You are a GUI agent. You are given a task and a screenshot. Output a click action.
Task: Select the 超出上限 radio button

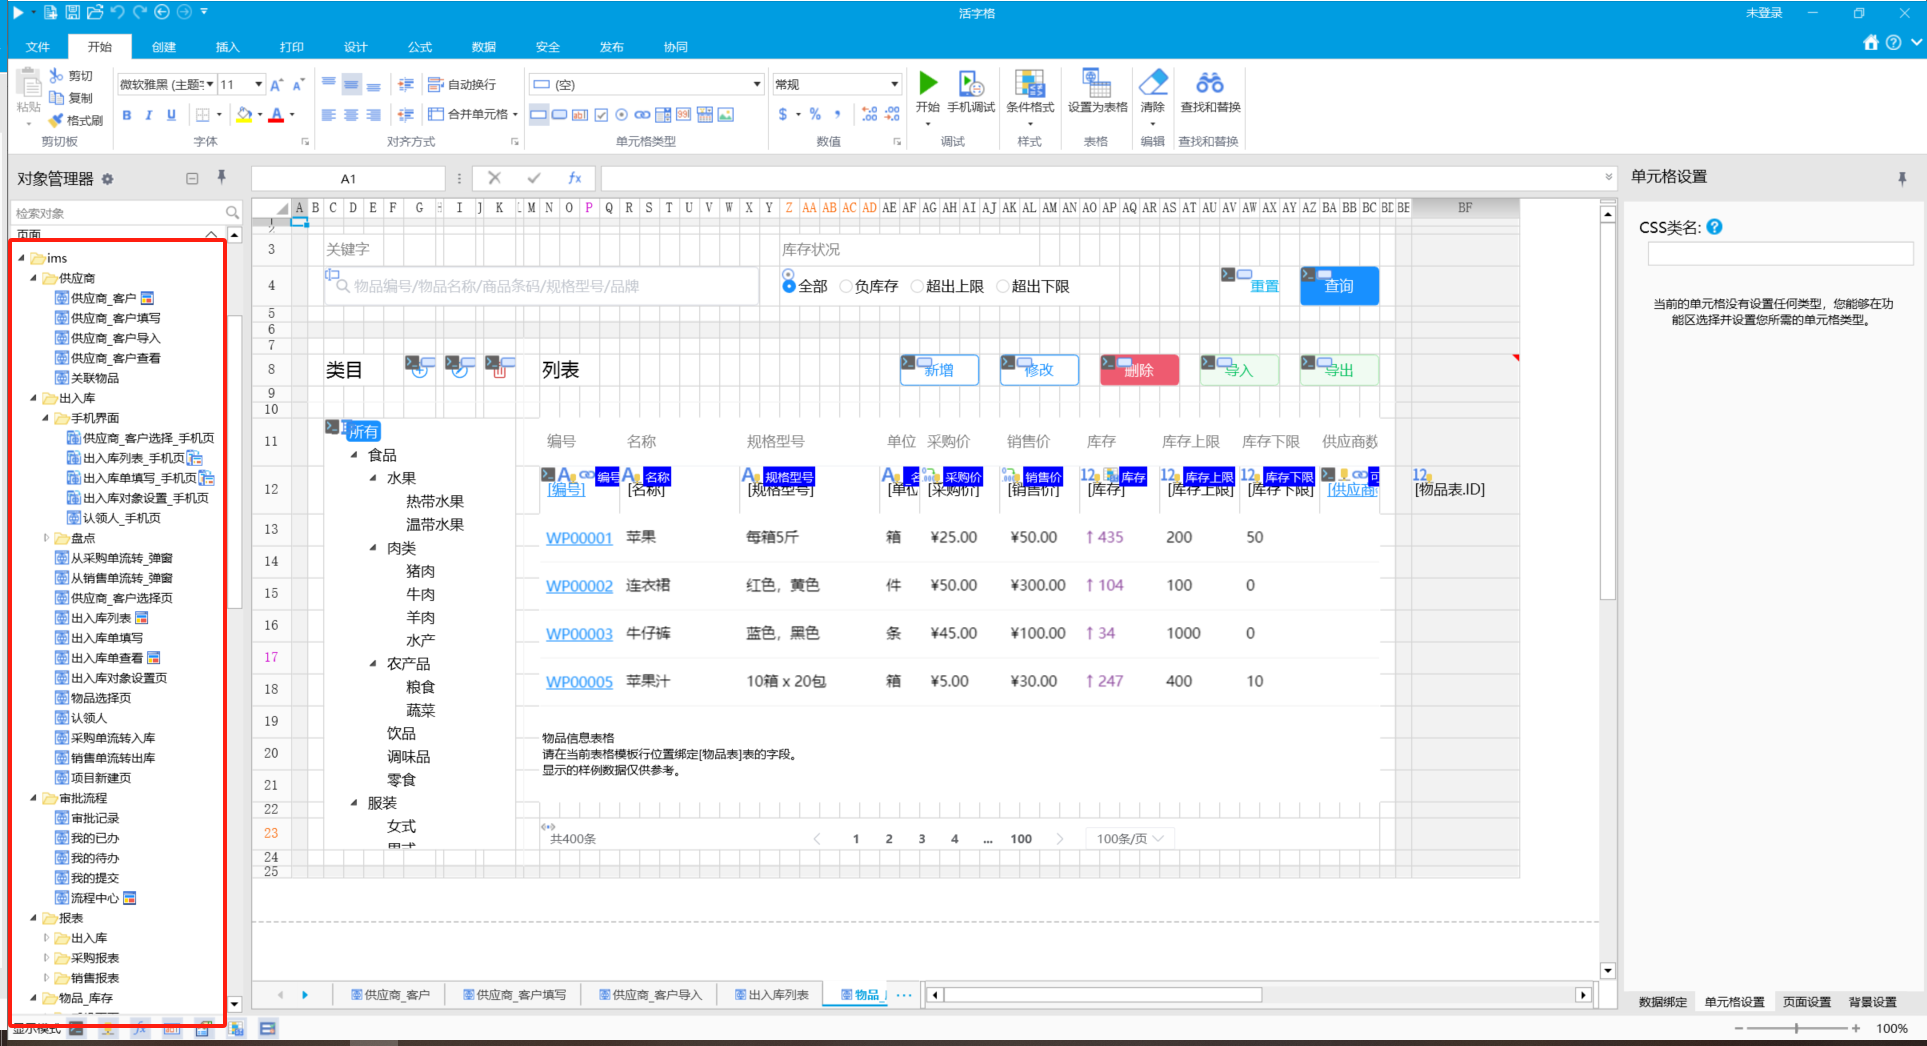917,286
